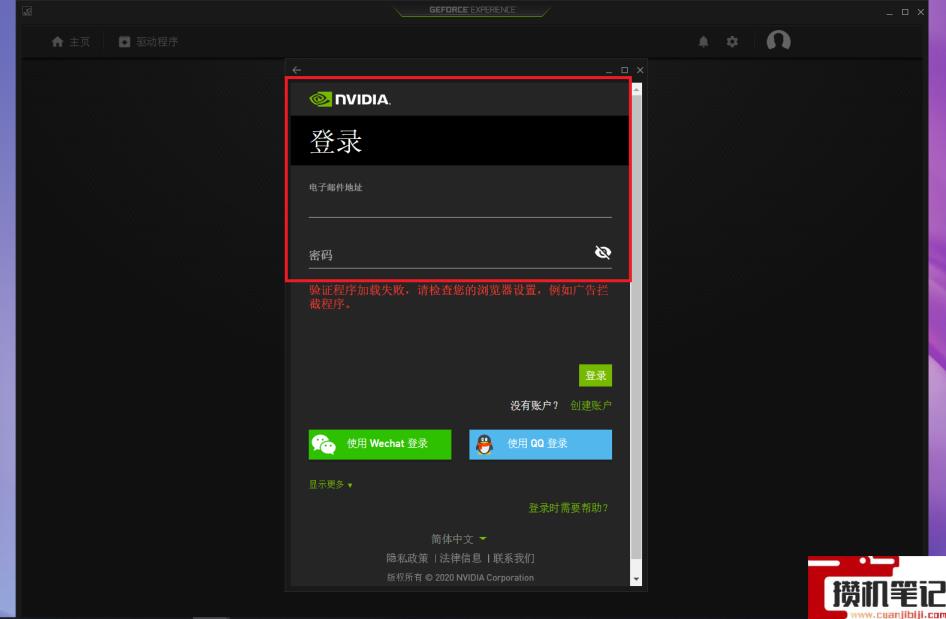
Task: Close the GeForce Experience main window
Action: point(921,12)
